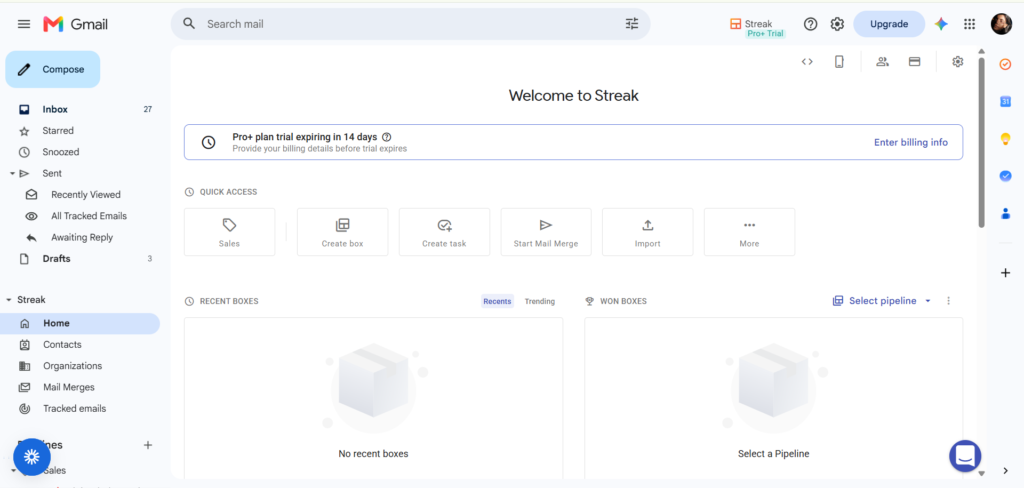Click the Enter billing info link
1024x488 pixels.
(x=910, y=142)
